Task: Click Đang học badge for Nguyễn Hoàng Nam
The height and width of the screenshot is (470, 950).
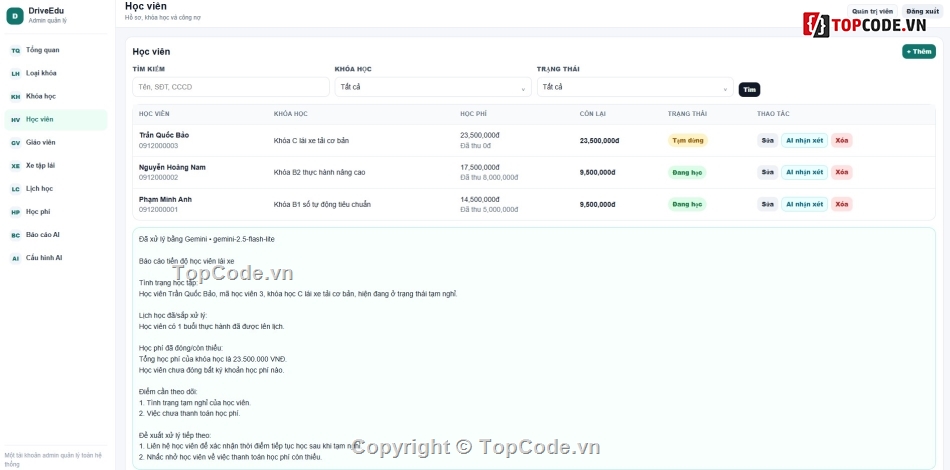Action: [x=687, y=173]
